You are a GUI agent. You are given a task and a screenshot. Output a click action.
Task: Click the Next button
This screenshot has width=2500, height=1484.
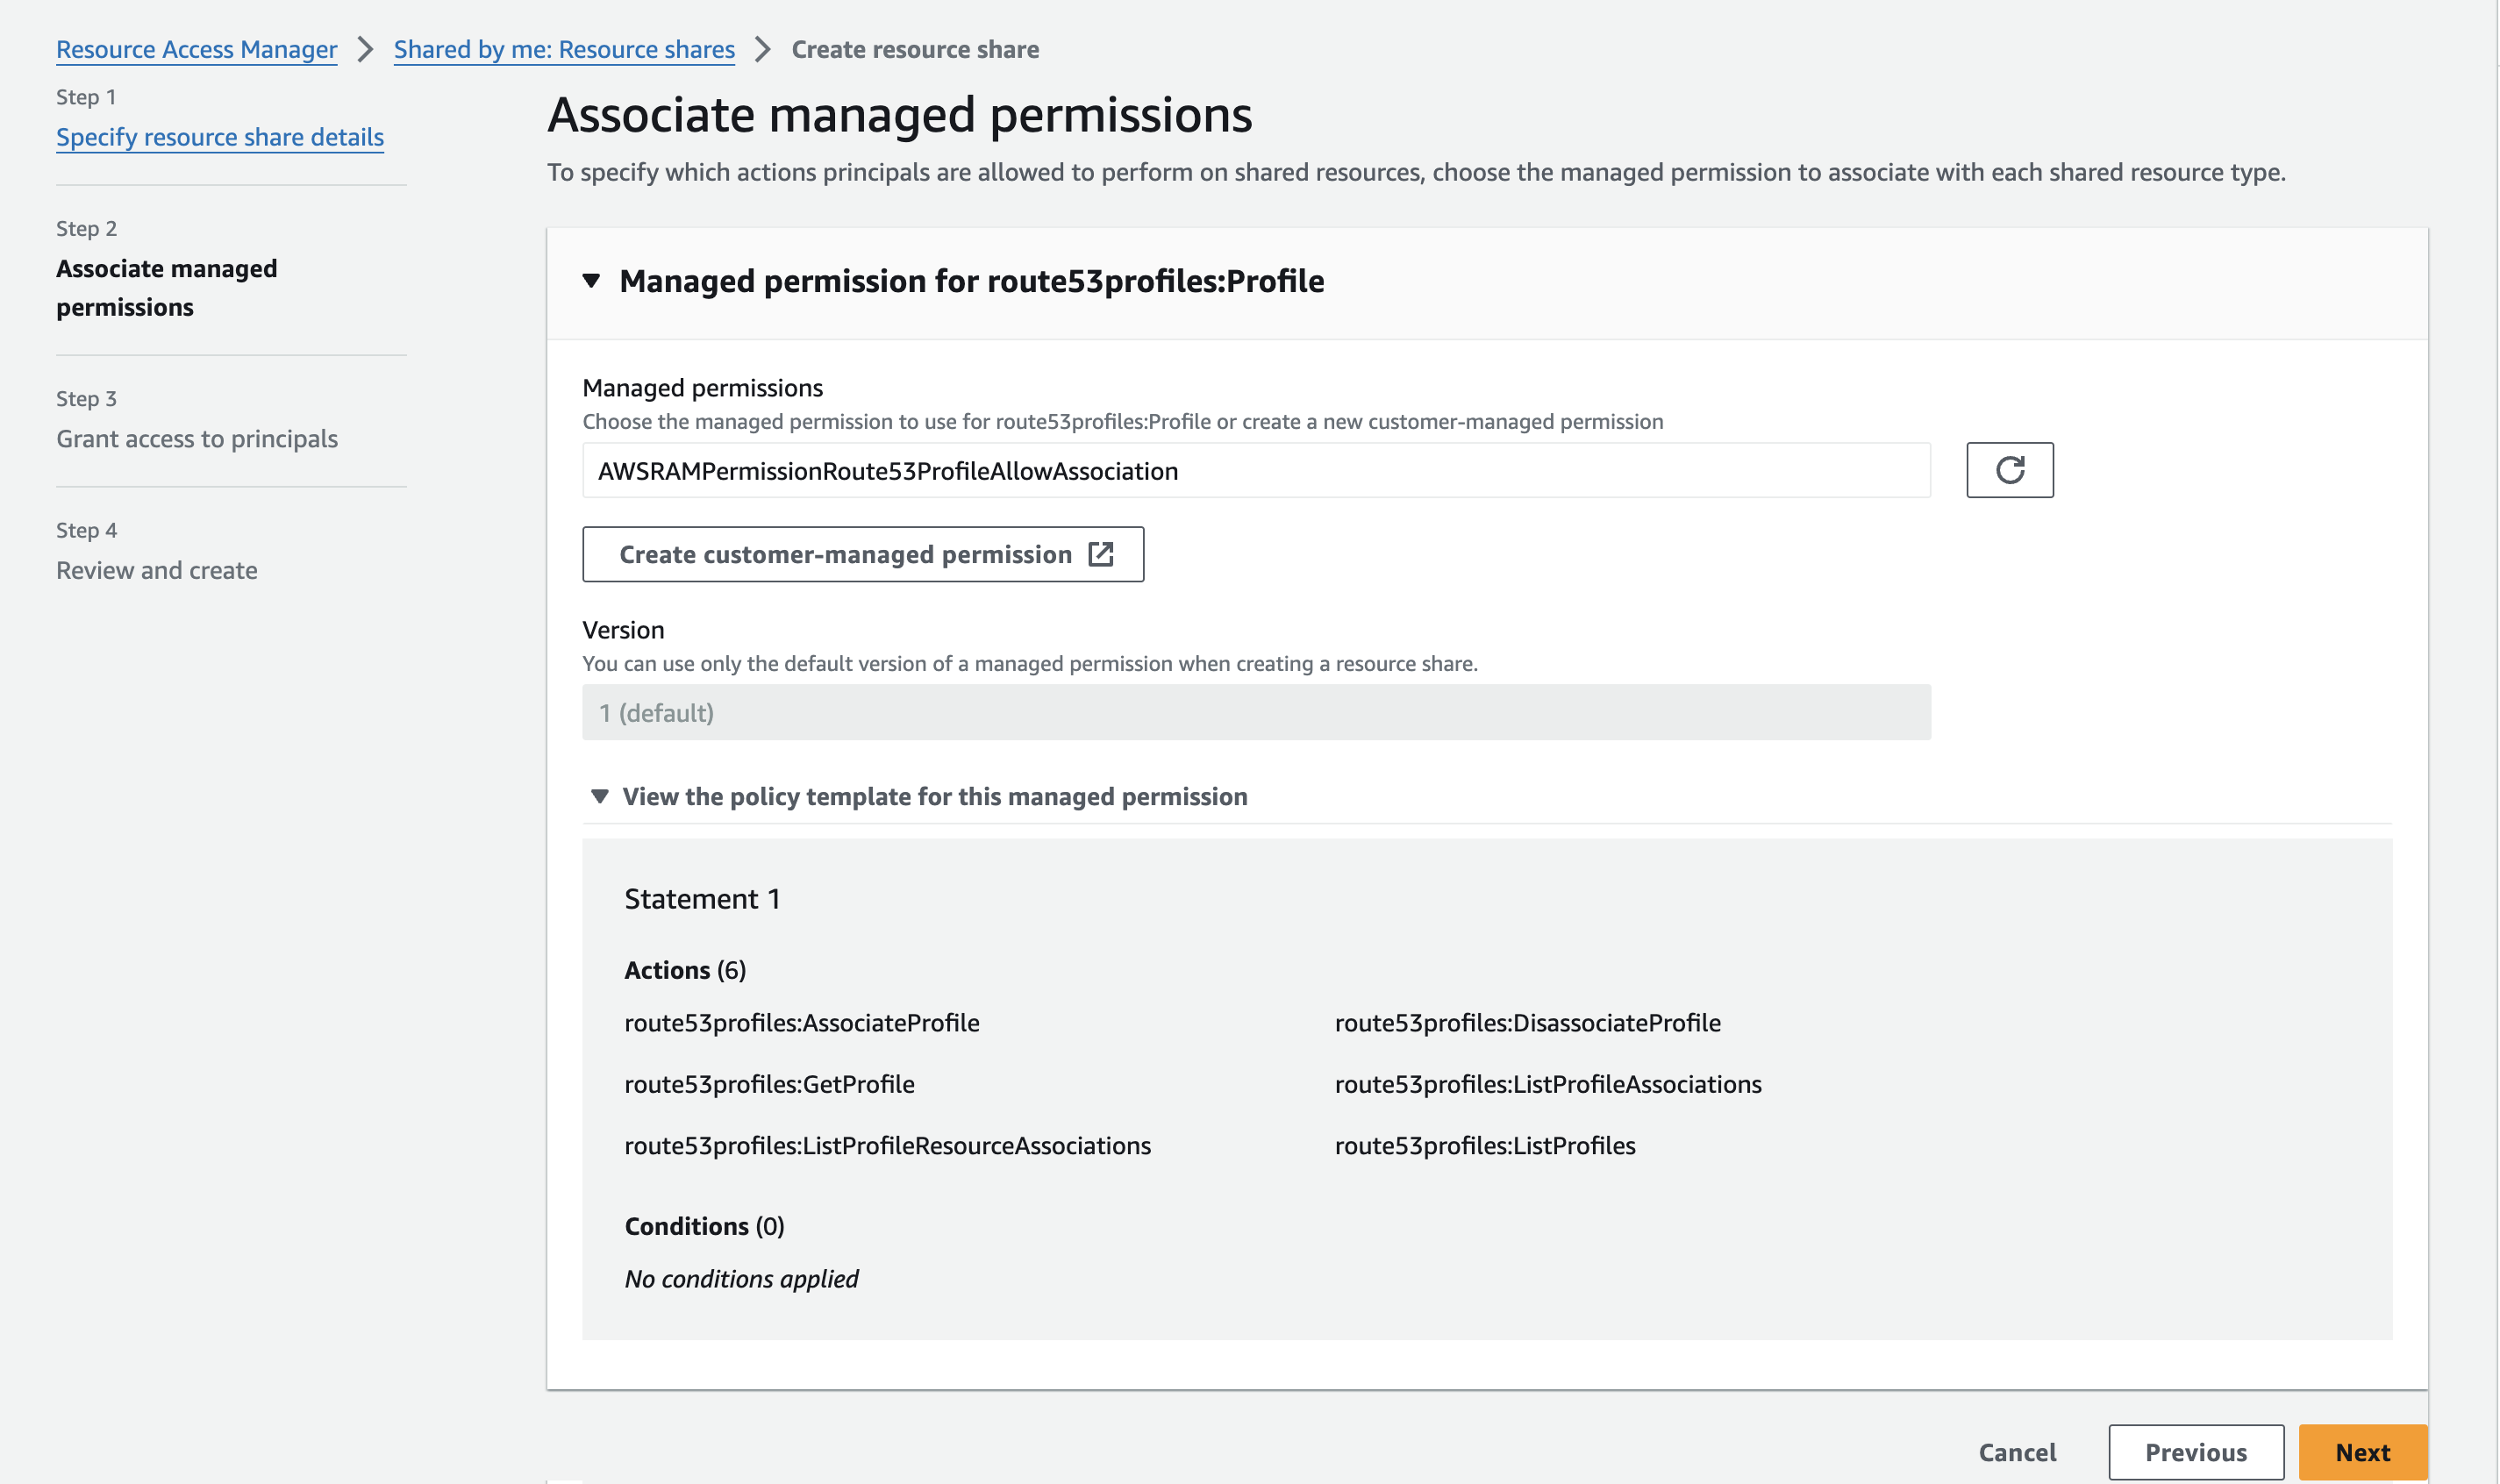(2361, 1452)
